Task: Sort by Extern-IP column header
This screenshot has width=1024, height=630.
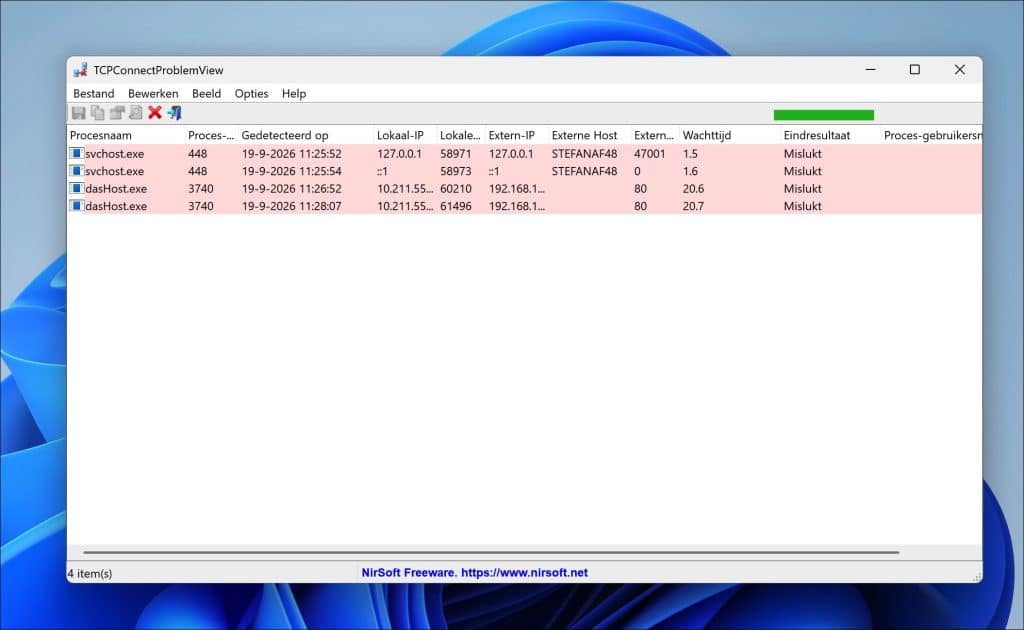Action: pos(517,135)
